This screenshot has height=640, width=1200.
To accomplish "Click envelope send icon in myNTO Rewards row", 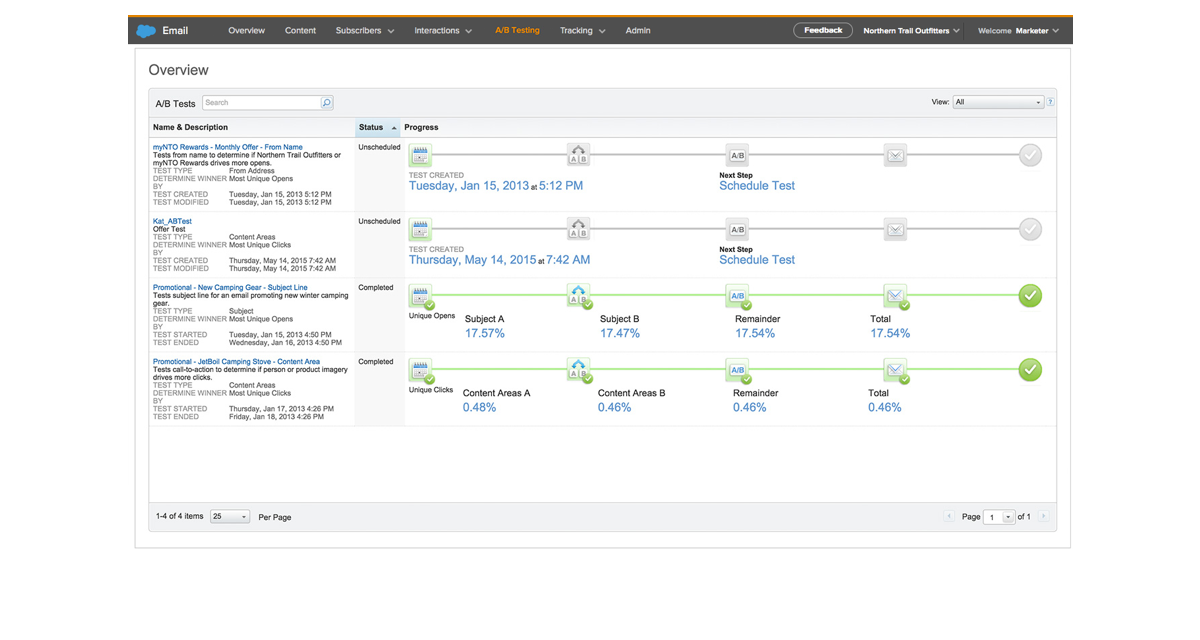I will (x=895, y=155).
